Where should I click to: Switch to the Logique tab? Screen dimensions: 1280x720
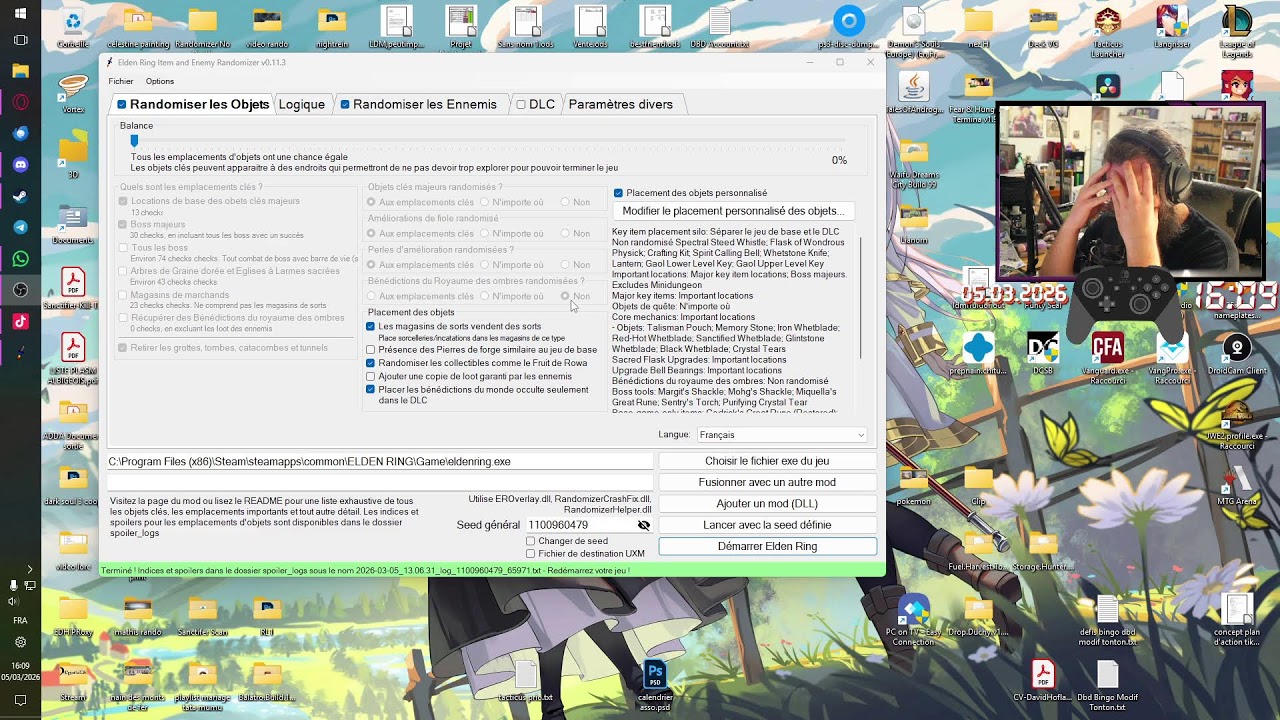click(x=301, y=104)
